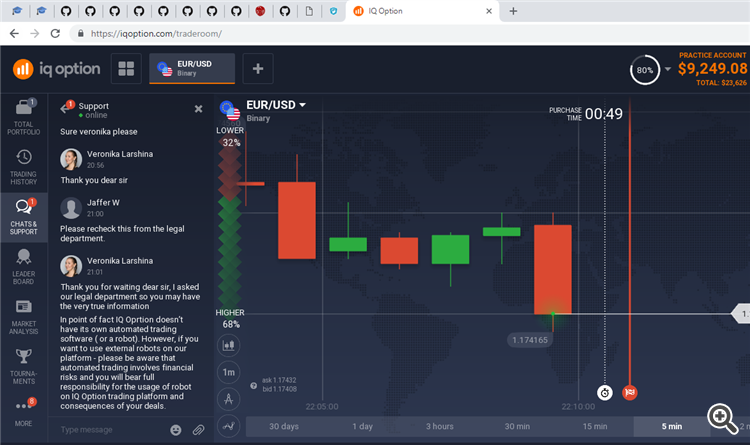Focus the Type message input field
This screenshot has width=750, height=445.
click(x=110, y=430)
